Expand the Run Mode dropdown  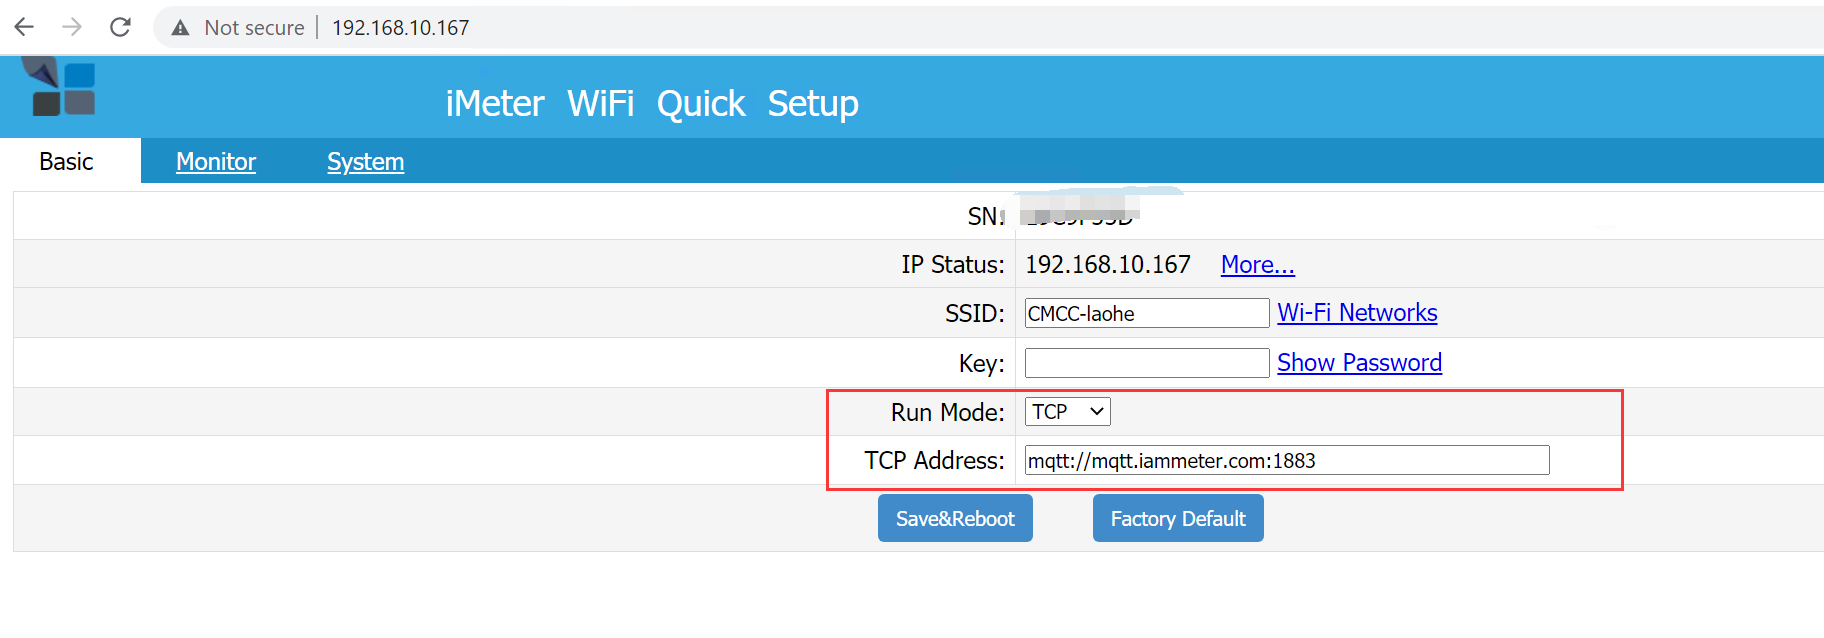tap(1067, 412)
